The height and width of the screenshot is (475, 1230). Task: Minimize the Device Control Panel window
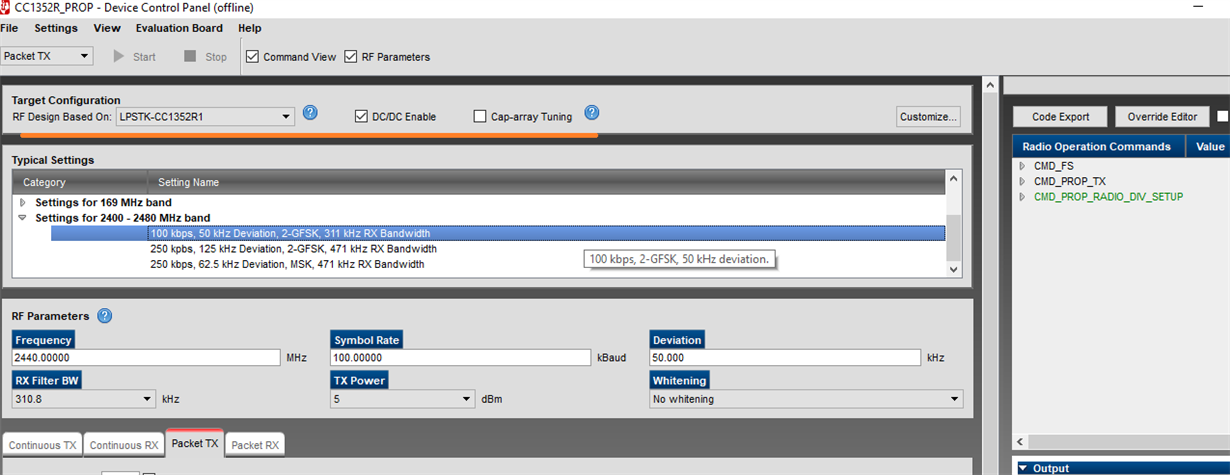1197,6
